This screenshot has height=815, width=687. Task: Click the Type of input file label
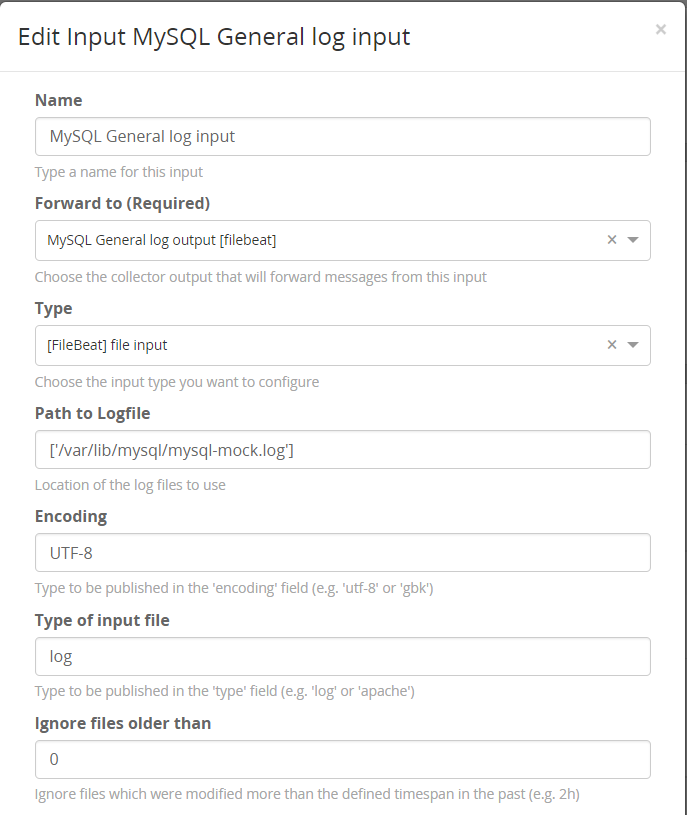click(x=102, y=620)
